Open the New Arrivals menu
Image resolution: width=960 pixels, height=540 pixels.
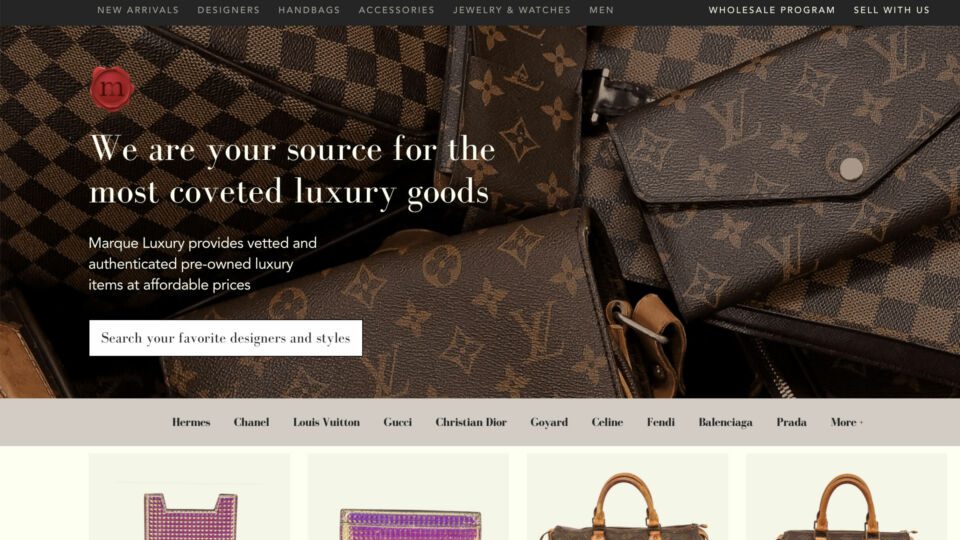click(x=138, y=10)
